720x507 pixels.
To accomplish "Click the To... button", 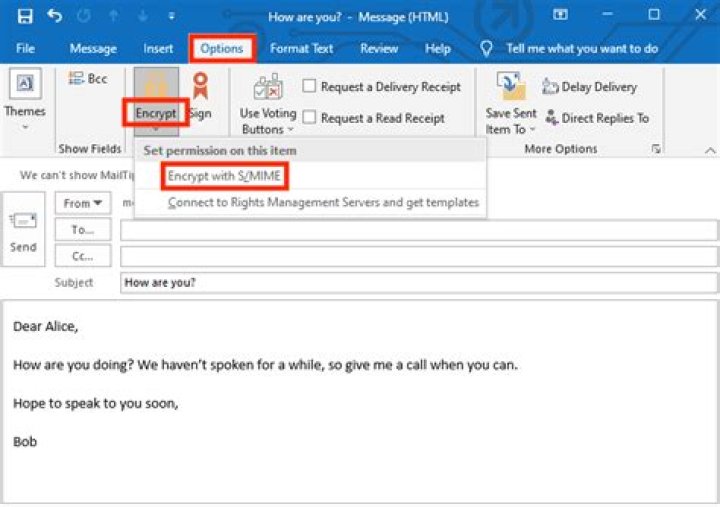I will 83,230.
